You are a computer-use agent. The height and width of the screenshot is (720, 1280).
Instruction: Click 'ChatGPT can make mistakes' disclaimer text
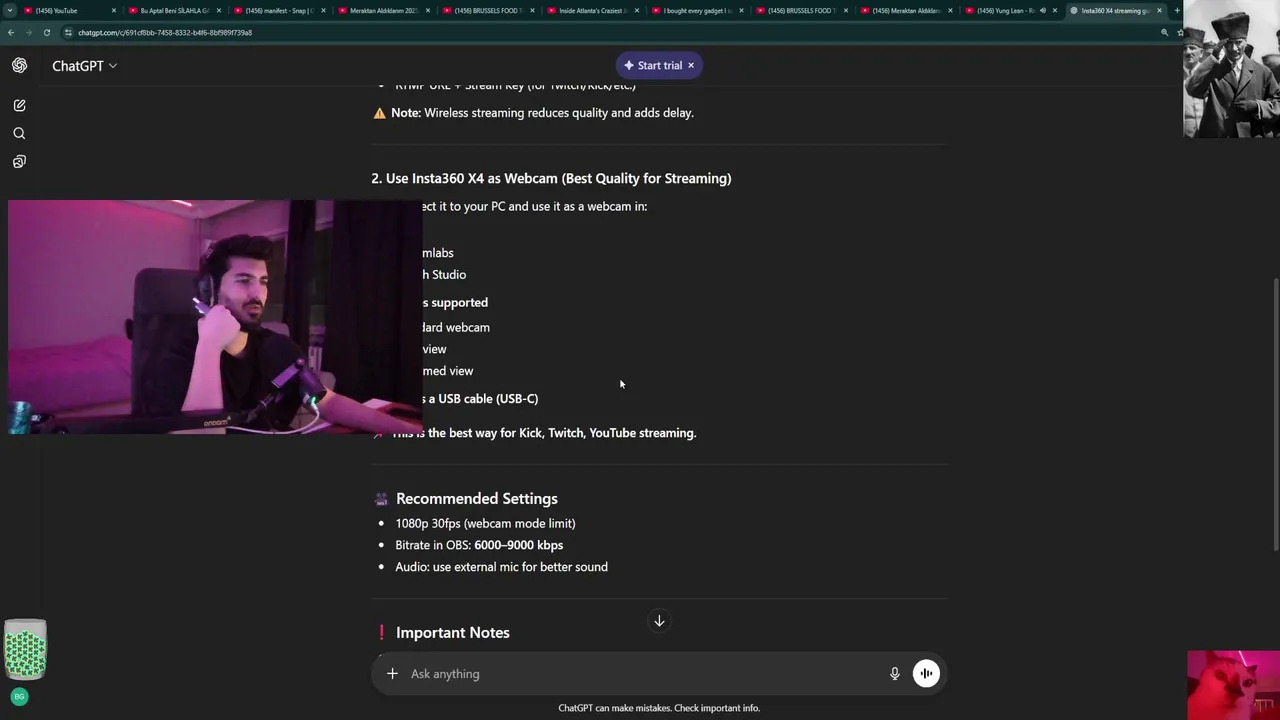coord(659,708)
